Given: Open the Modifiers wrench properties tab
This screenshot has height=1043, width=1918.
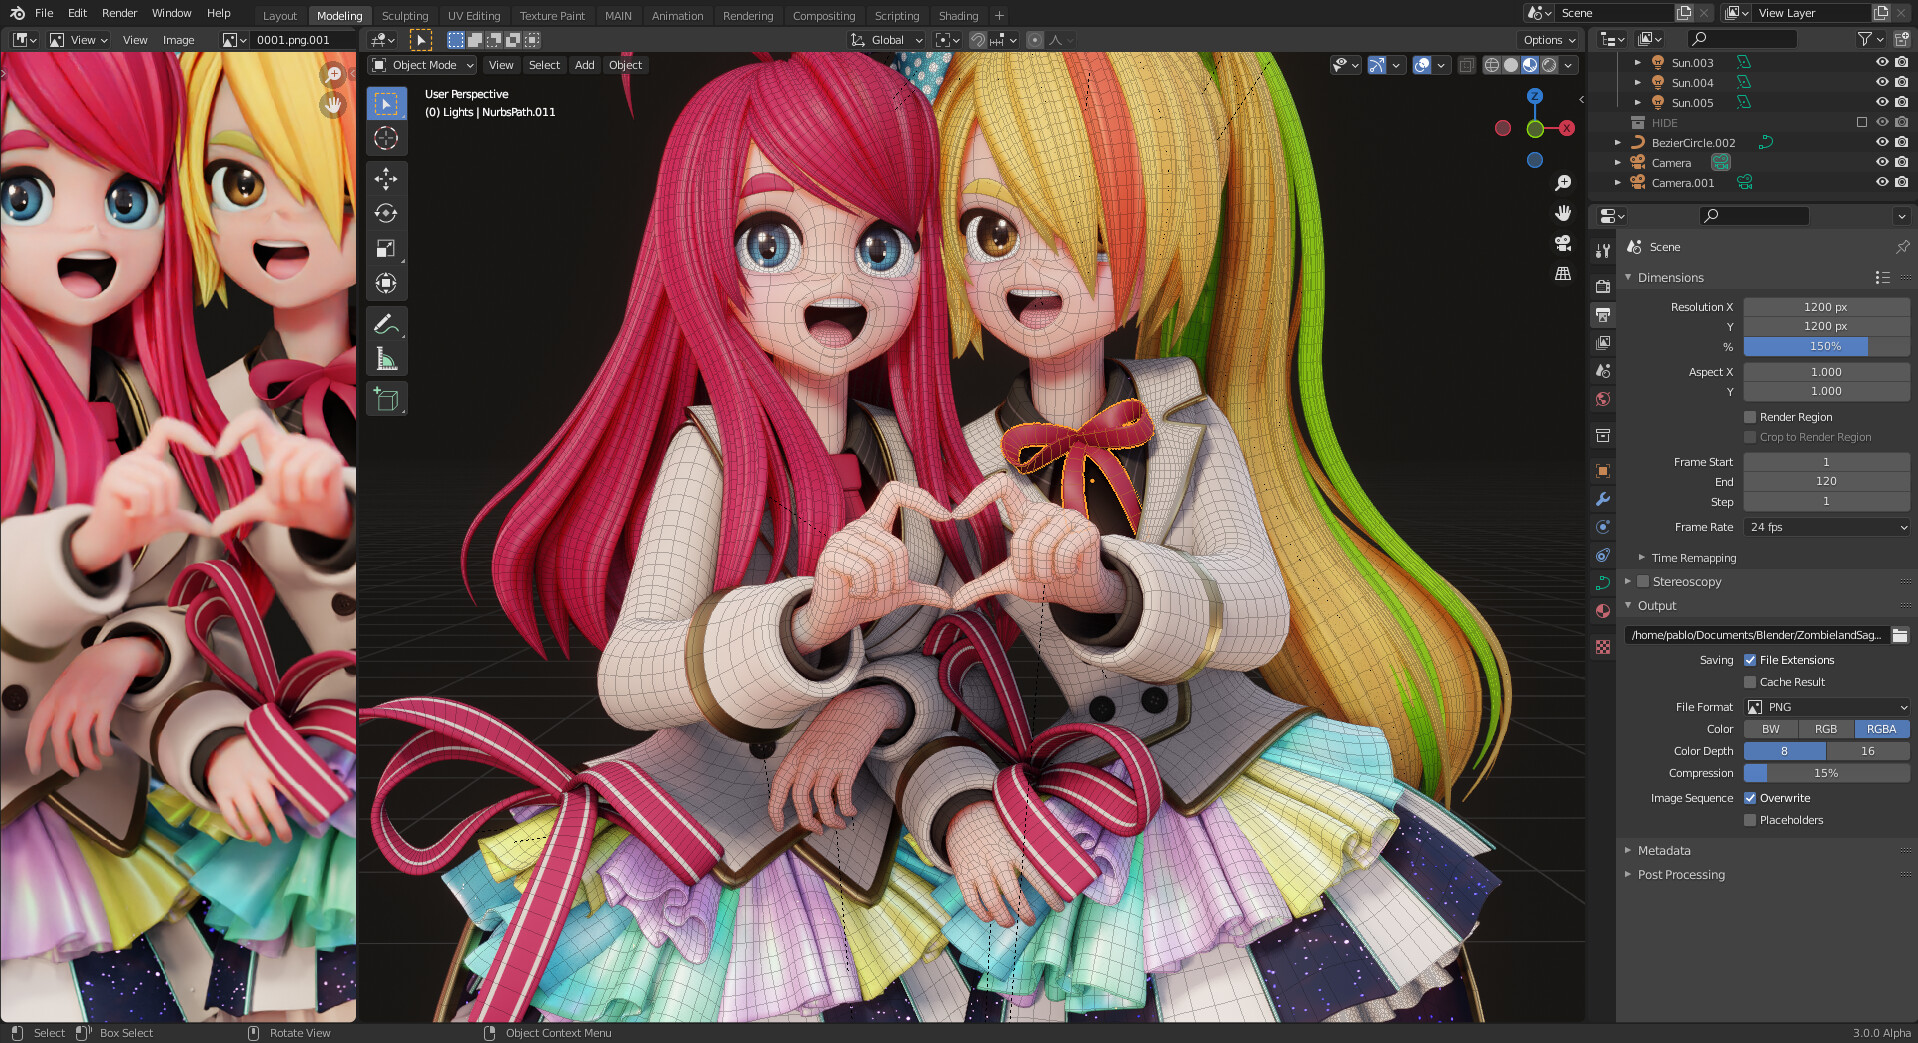Looking at the screenshot, I should coord(1603,499).
